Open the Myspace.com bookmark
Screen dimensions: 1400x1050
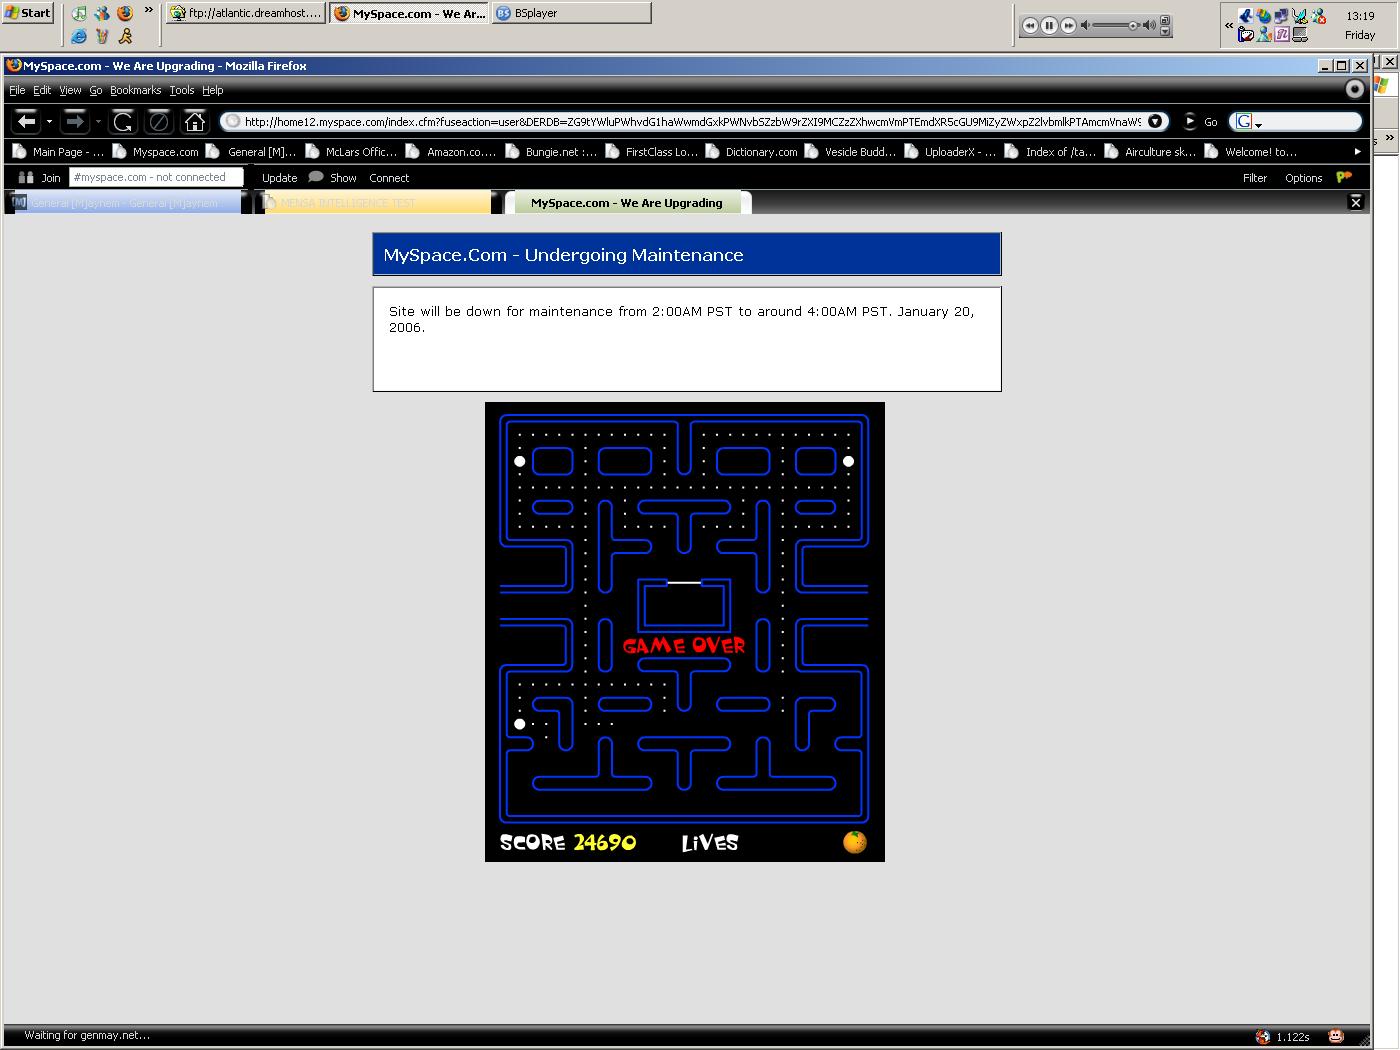click(x=156, y=152)
